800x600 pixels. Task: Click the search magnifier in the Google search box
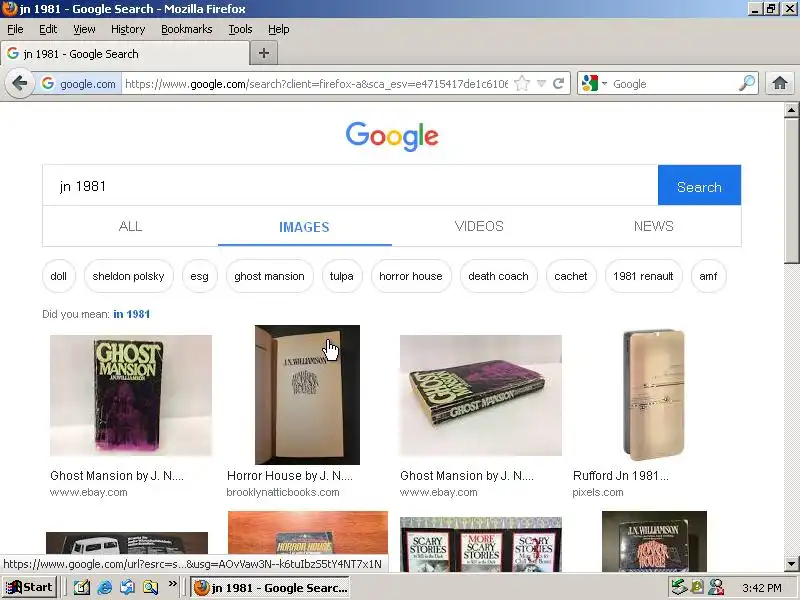point(747,83)
